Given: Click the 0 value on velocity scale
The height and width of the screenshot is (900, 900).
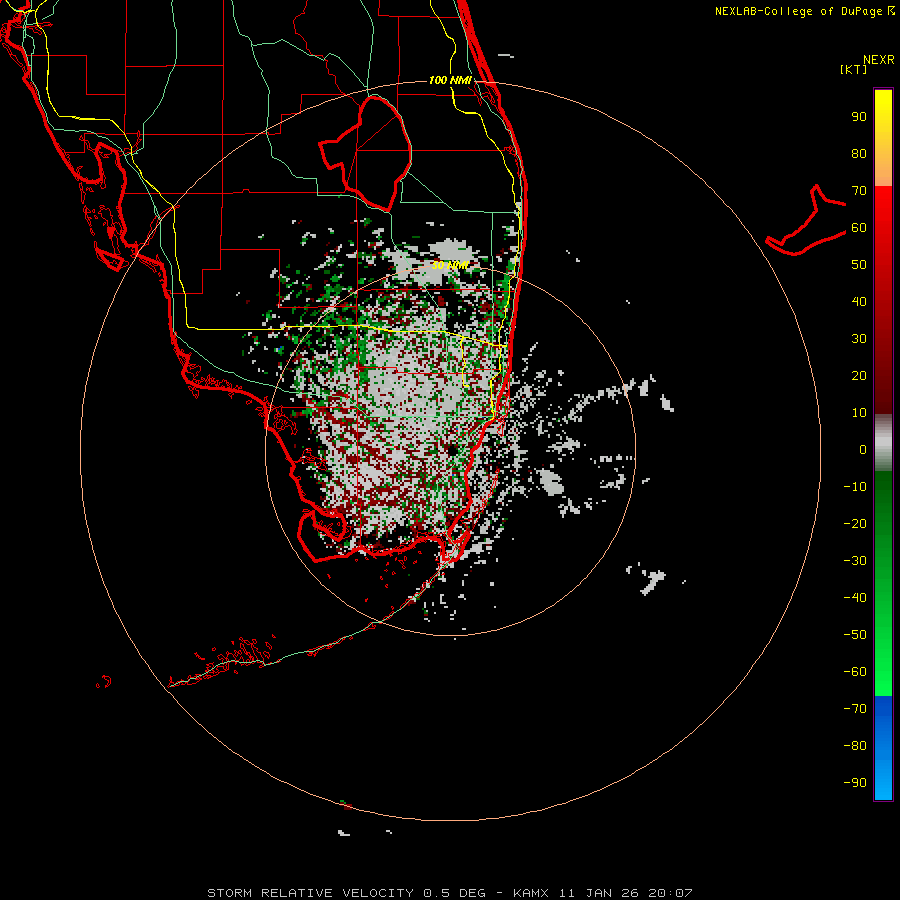Looking at the screenshot, I should point(863,450).
